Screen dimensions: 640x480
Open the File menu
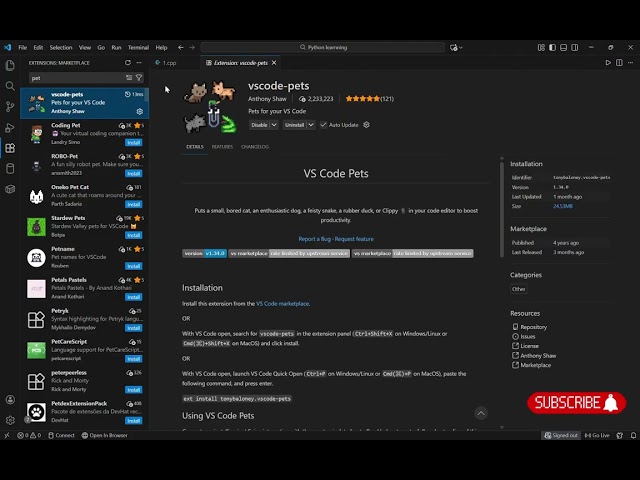point(22,47)
